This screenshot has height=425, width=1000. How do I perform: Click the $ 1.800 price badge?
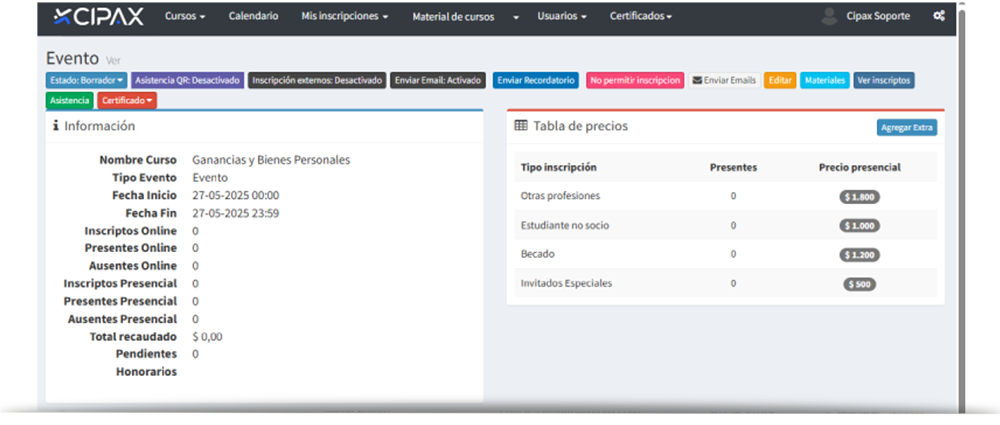point(859,197)
